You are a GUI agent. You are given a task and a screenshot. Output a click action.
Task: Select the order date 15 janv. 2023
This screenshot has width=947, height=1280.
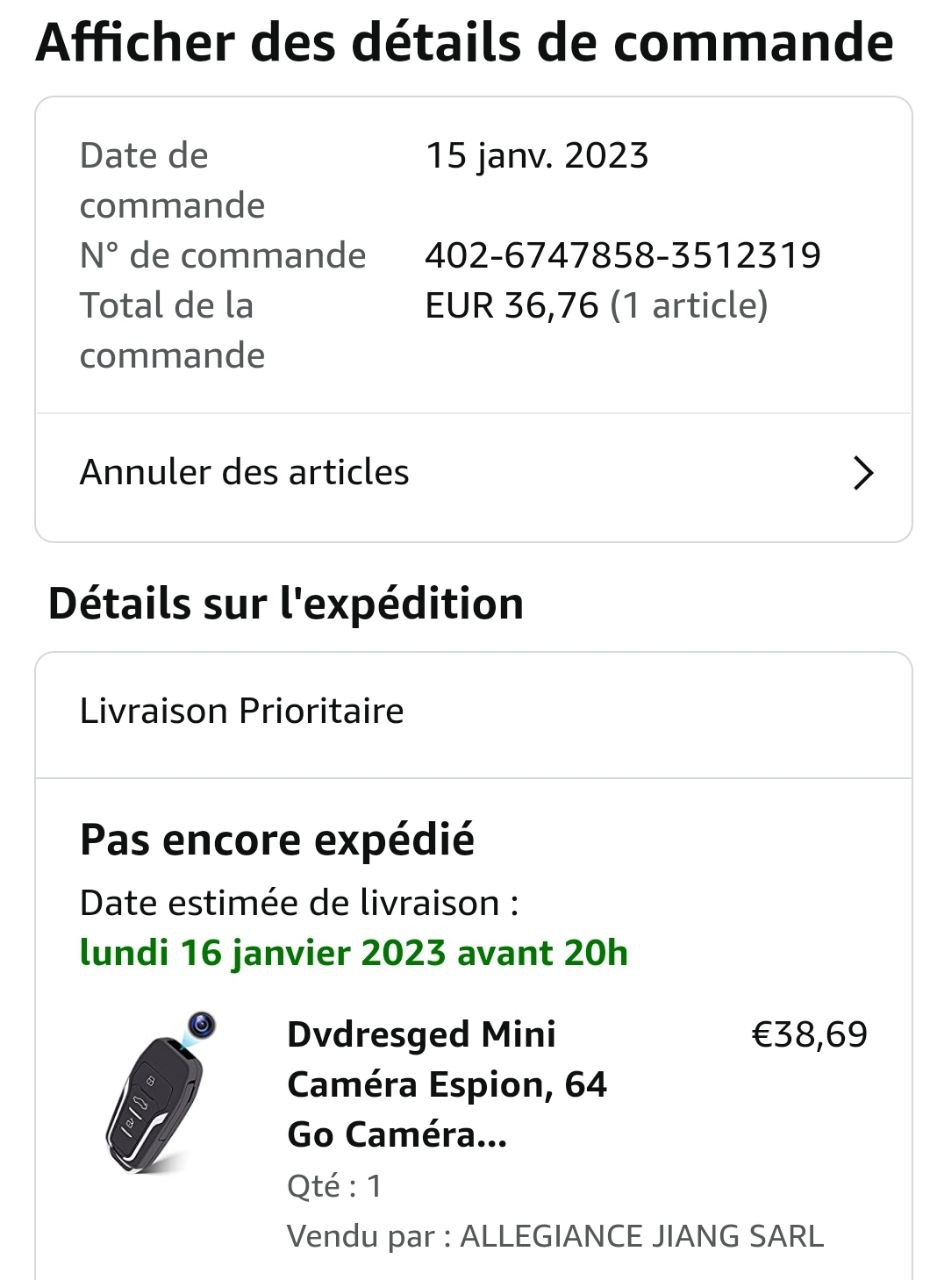click(537, 156)
